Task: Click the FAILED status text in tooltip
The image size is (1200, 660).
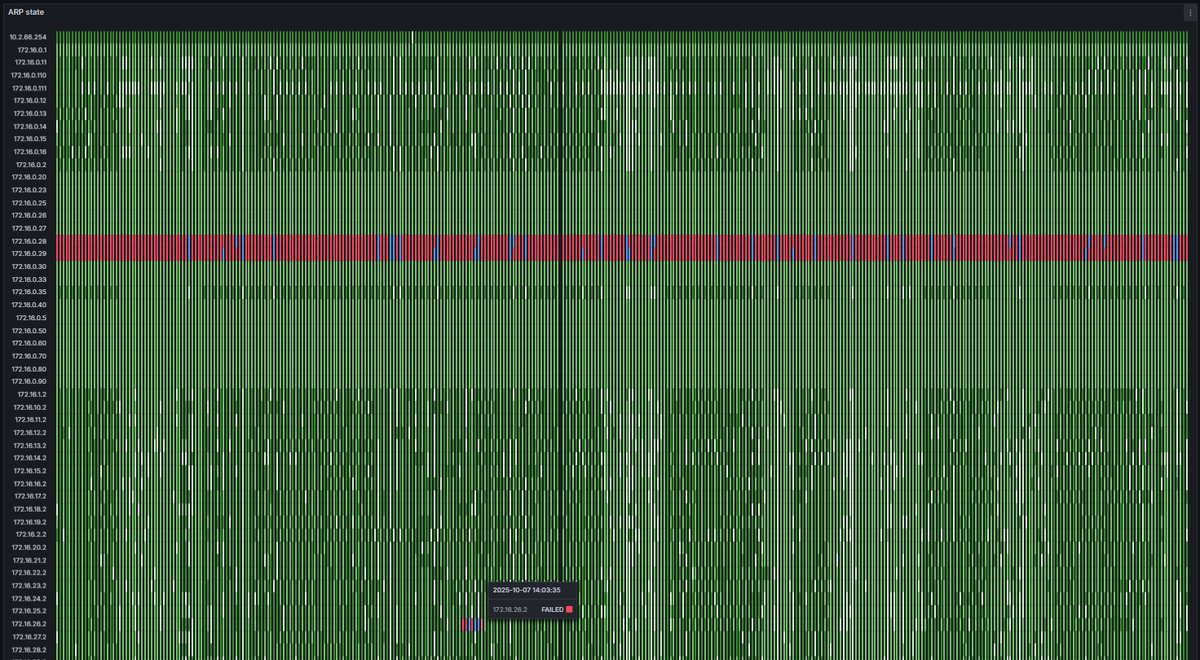Action: [x=552, y=609]
